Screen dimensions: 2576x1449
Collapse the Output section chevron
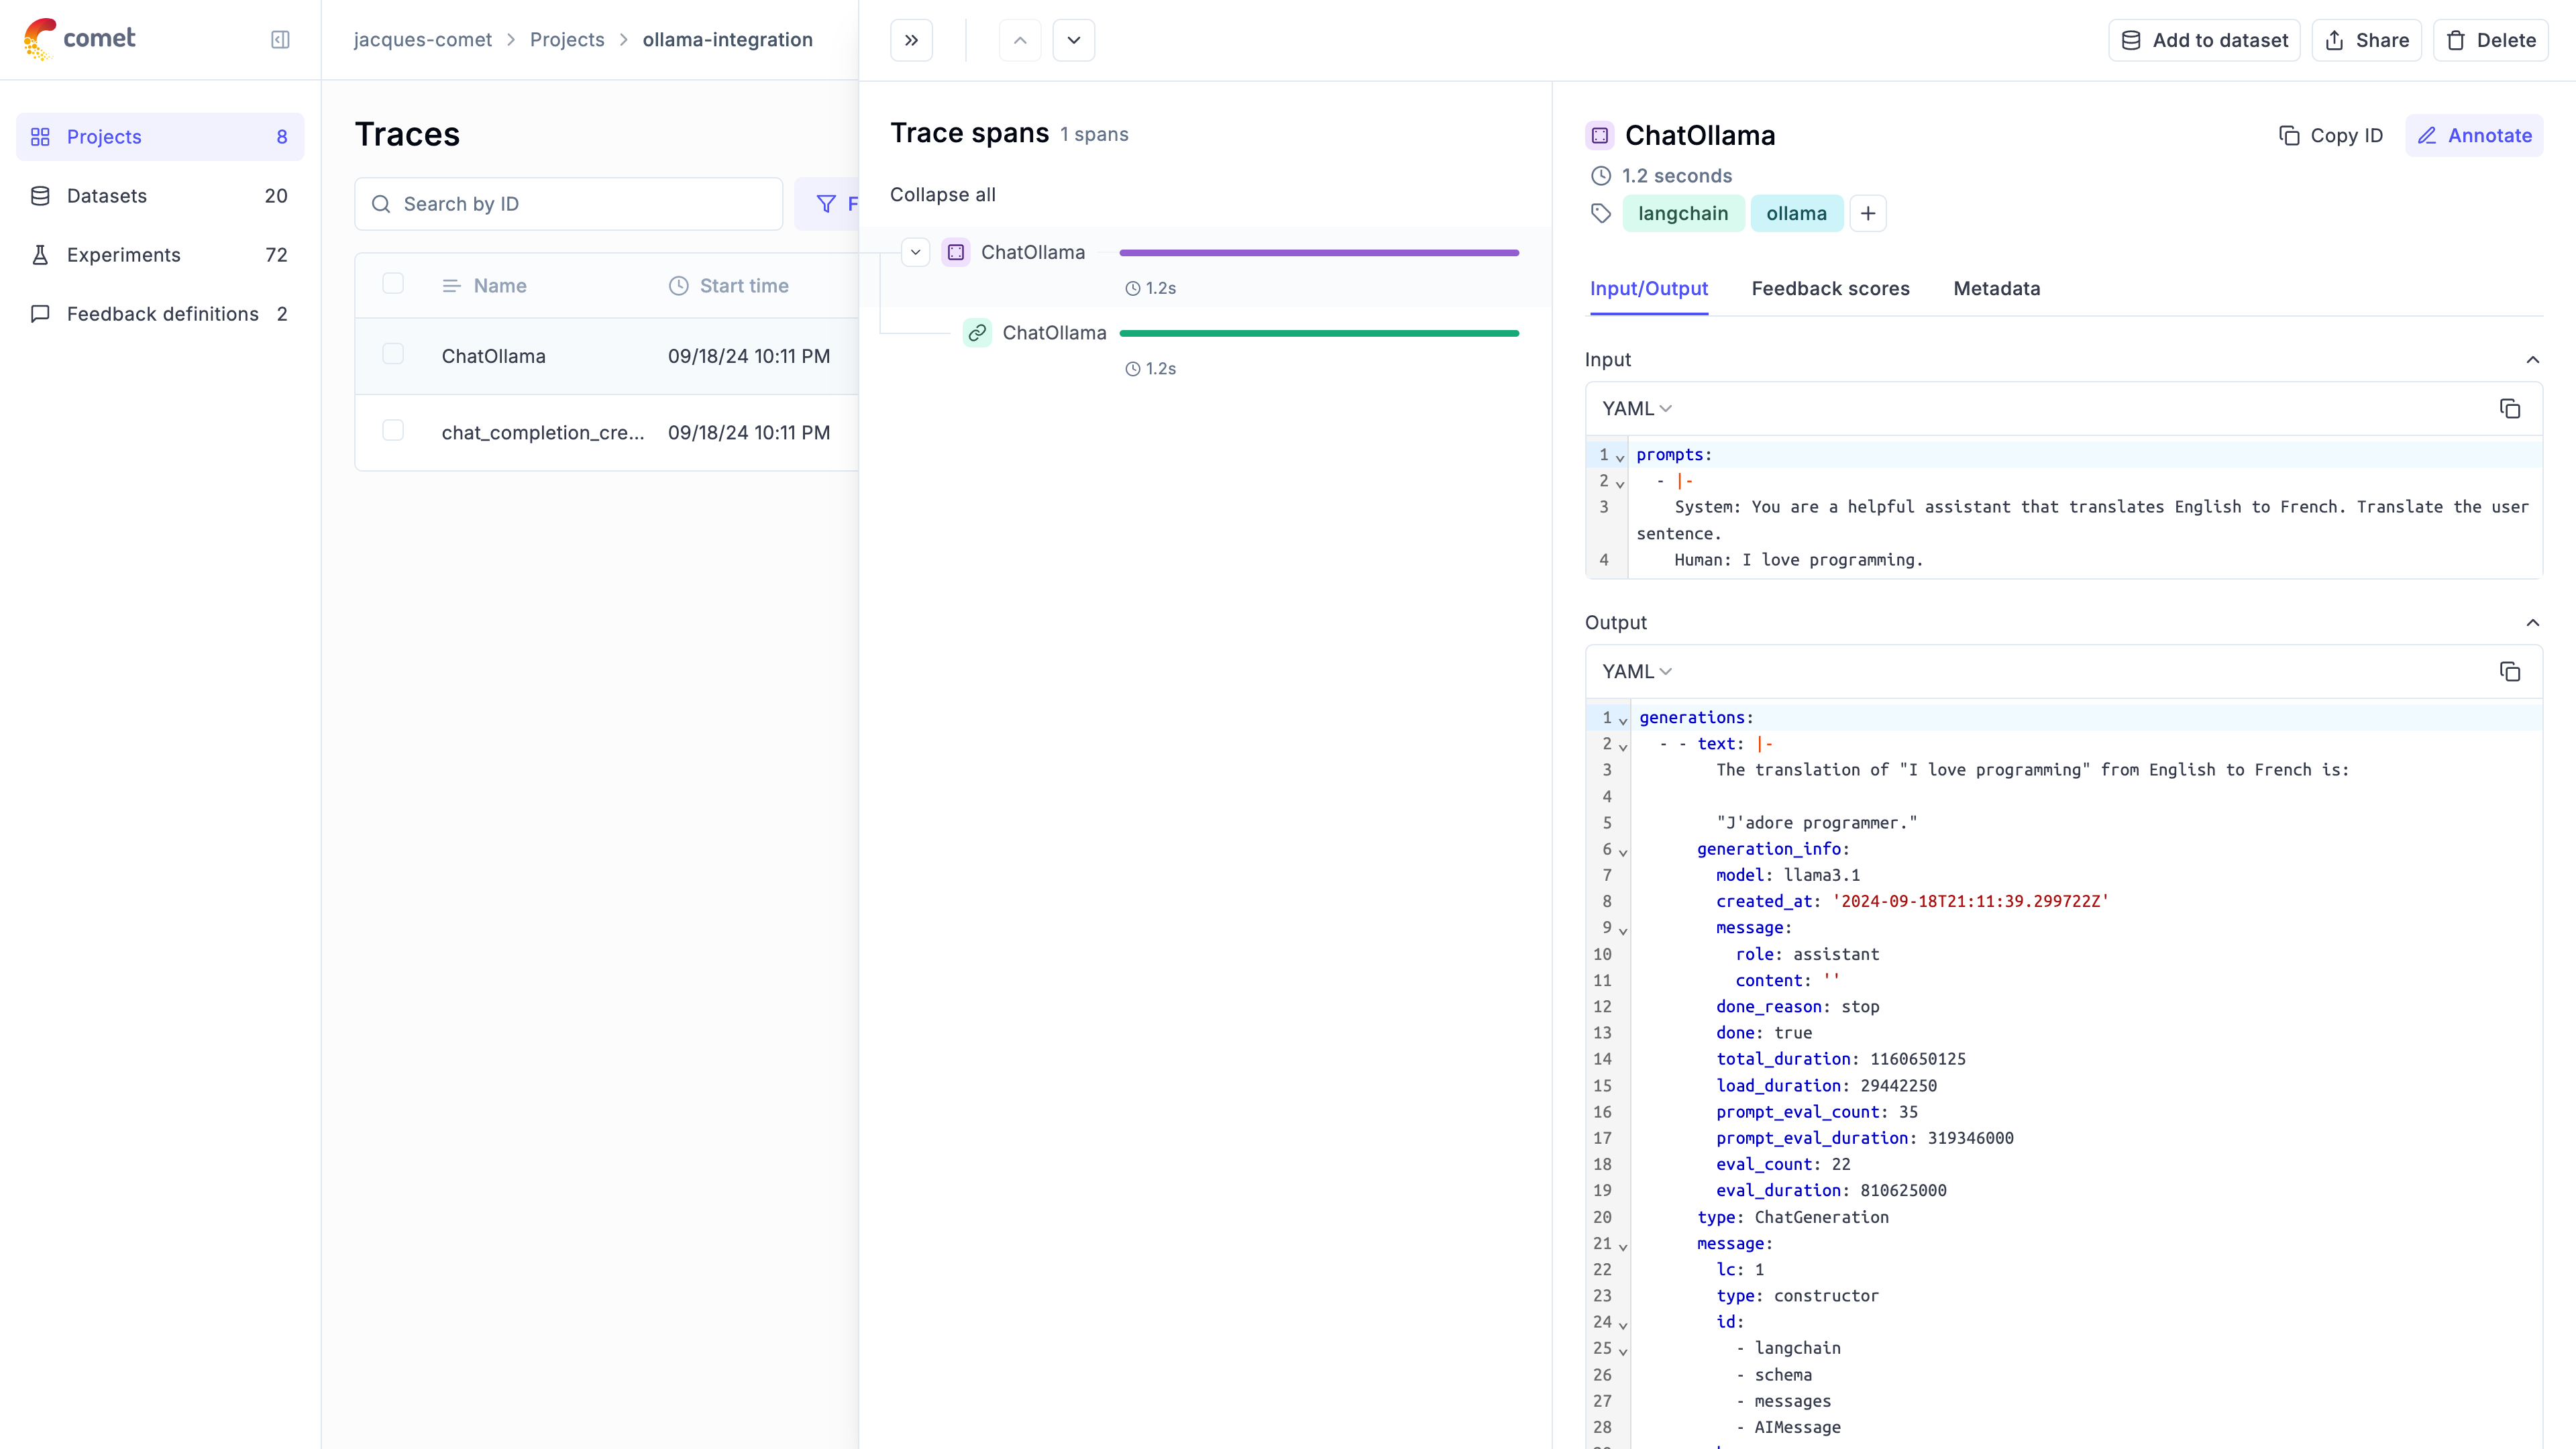[x=2532, y=622]
